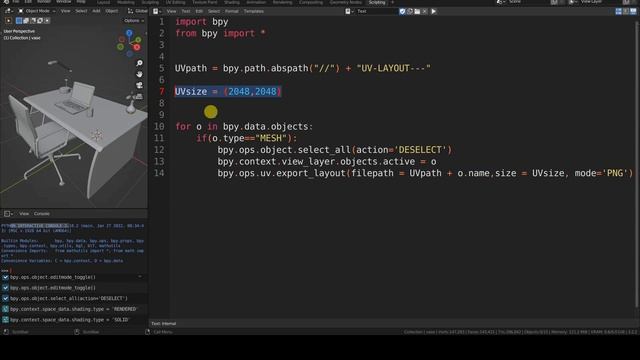Click the new text copy icon beside shield
This screenshot has height=360, width=640.
coord(410,11)
